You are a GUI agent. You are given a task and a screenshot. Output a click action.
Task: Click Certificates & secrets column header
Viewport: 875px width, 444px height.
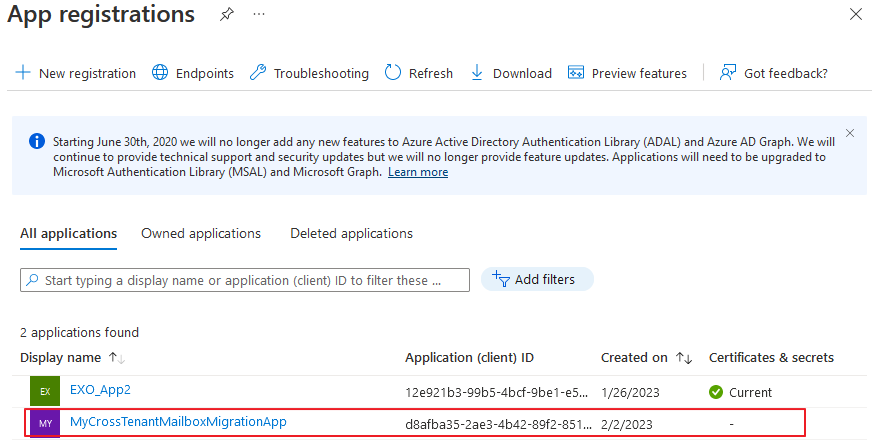pyautogui.click(x=771, y=358)
